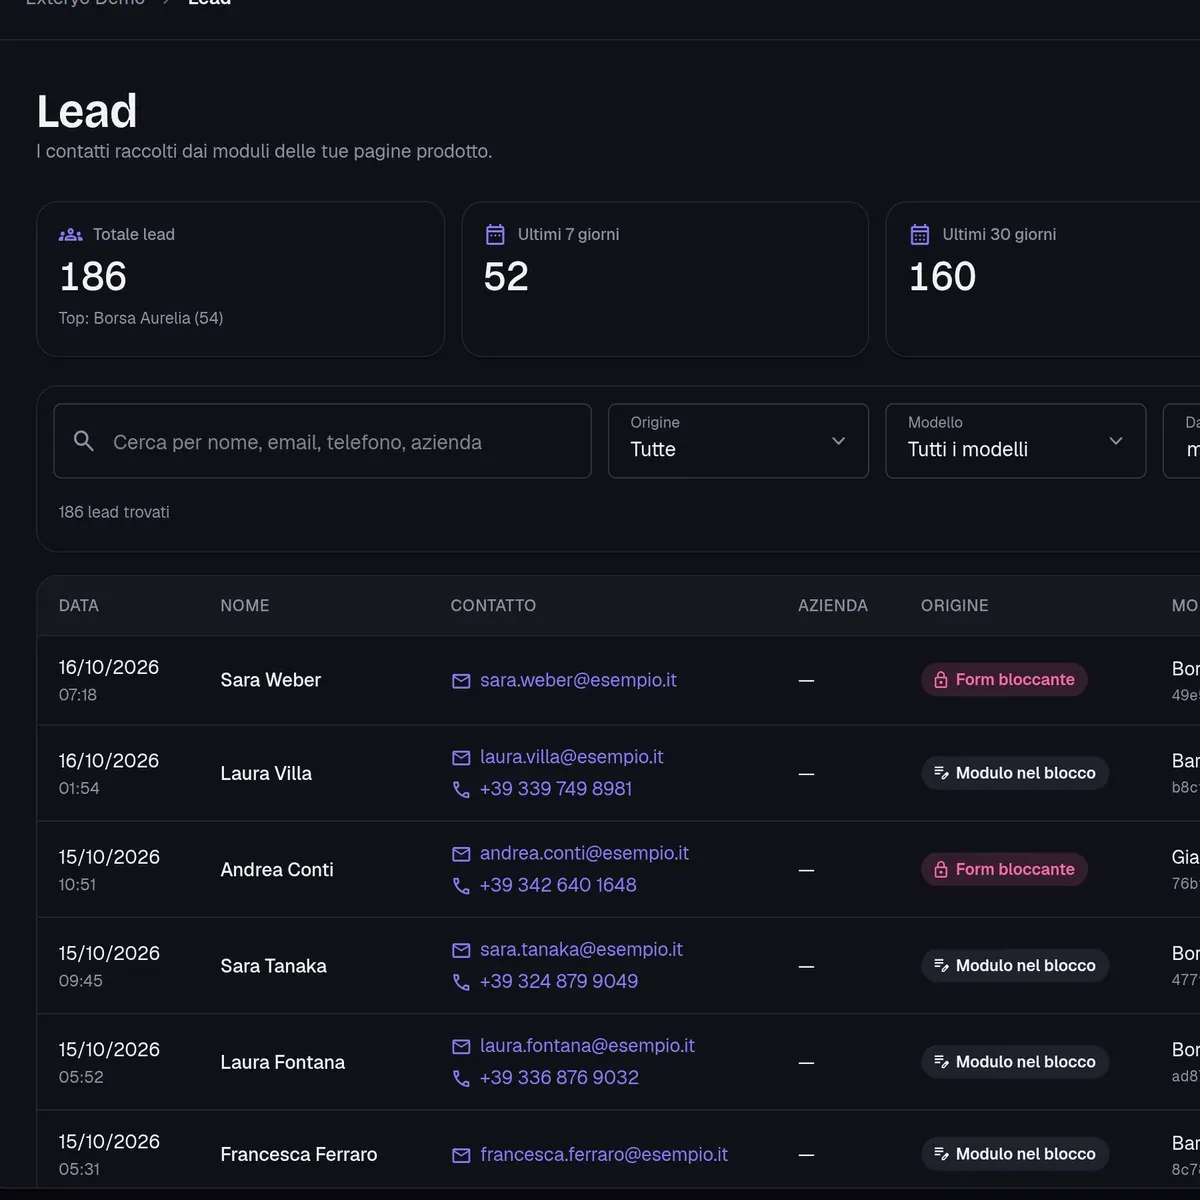1200x1200 pixels.
Task: Click the lock icon in Sara Weber's Form bloccante badge
Action: point(941,680)
